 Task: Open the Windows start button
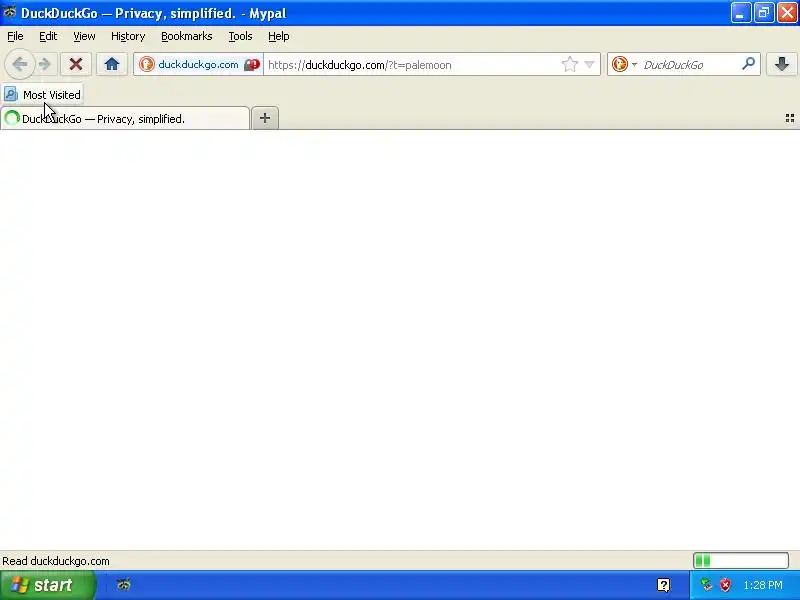[48, 585]
